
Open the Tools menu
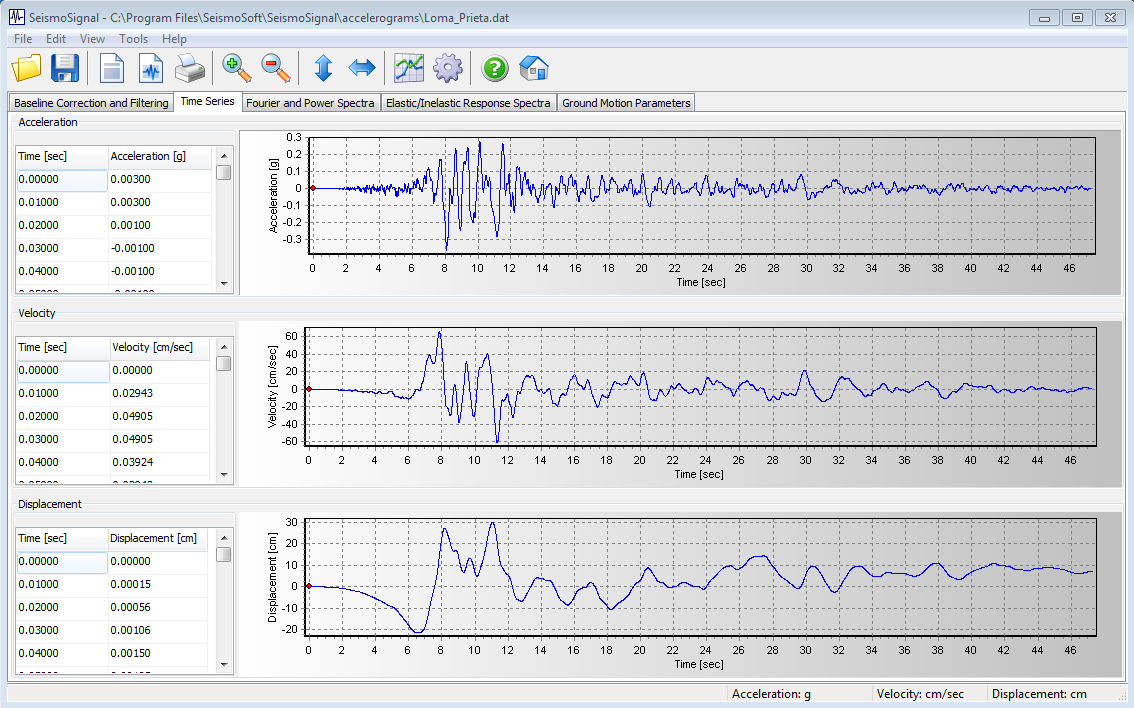point(133,39)
